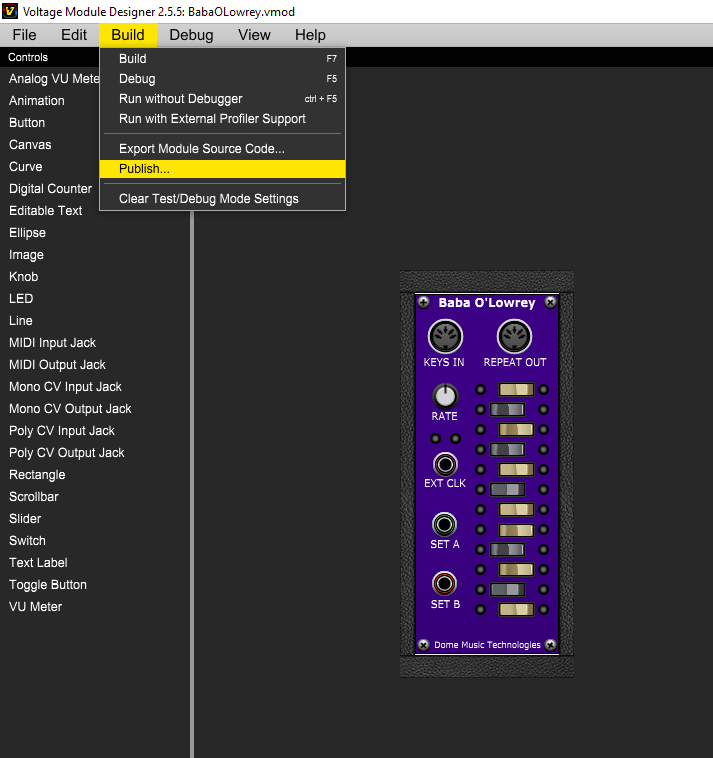Select LED in the Controls list

(x=21, y=299)
